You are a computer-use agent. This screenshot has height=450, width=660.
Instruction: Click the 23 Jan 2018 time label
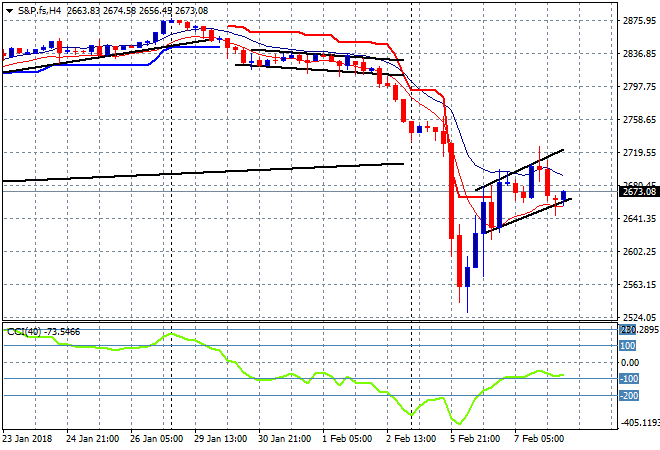[27, 439]
